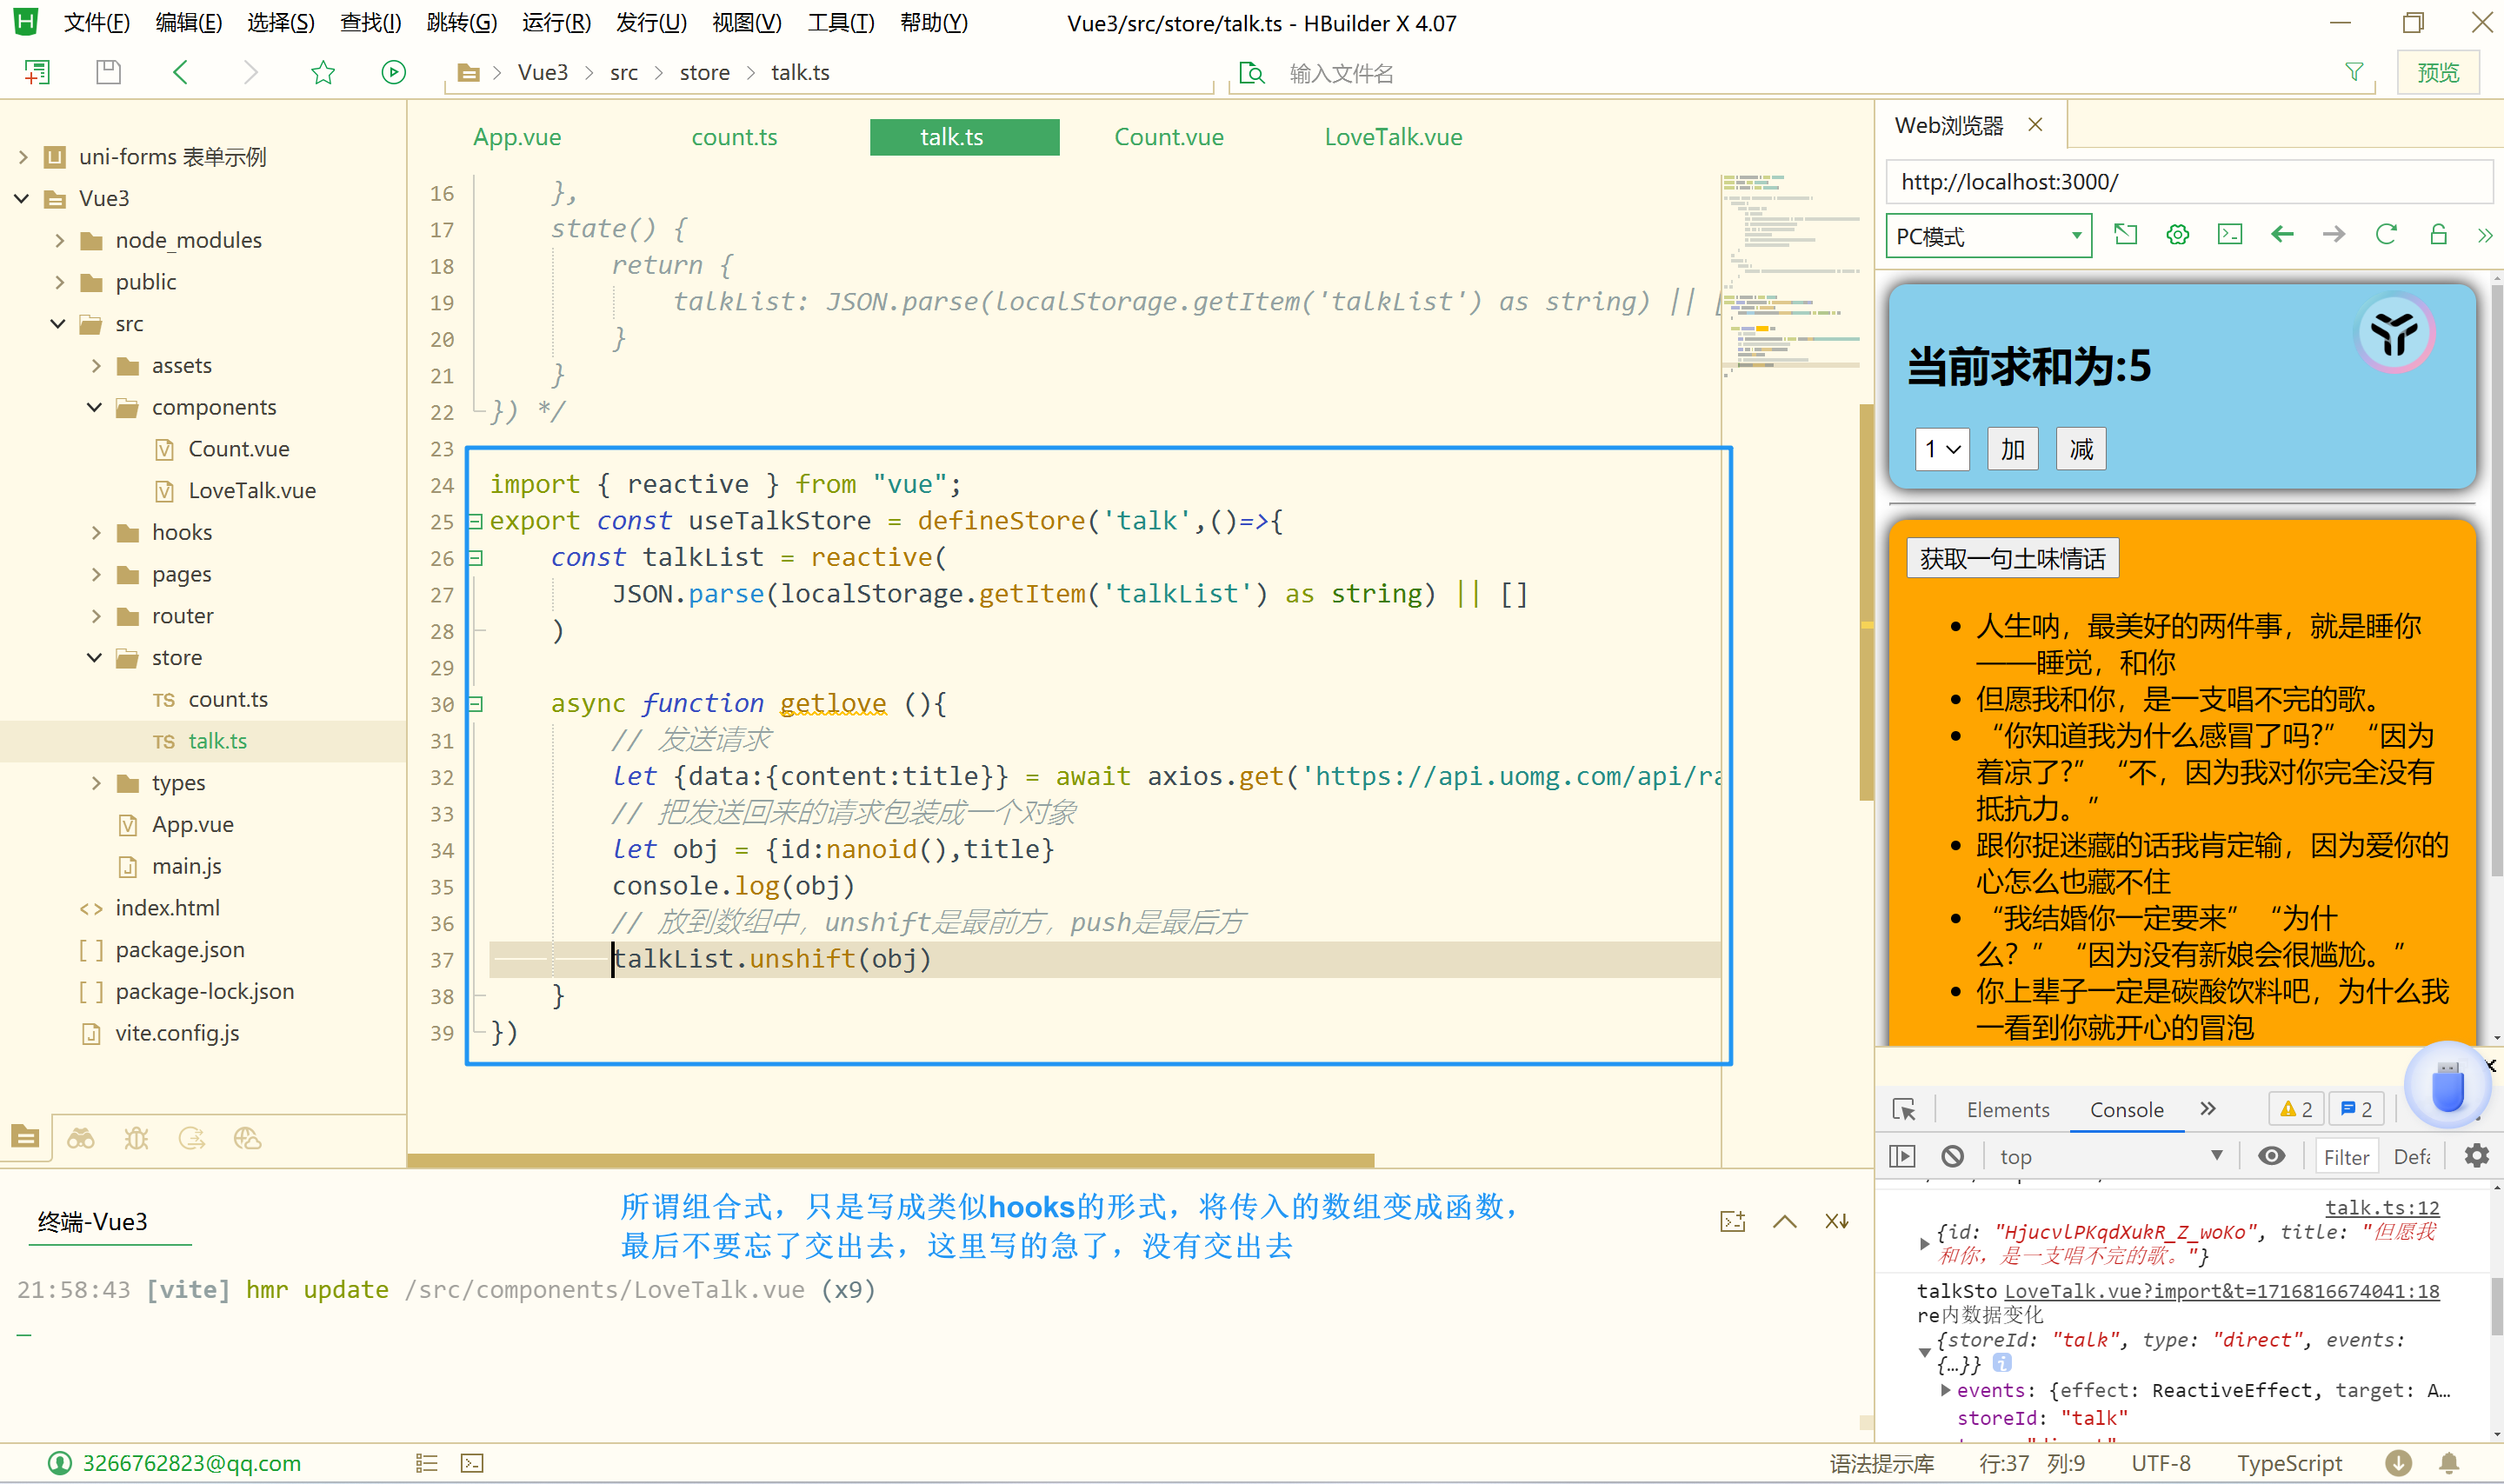Open the 运行(R) menu
This screenshot has height=1484, width=2504.
tap(556, 22)
